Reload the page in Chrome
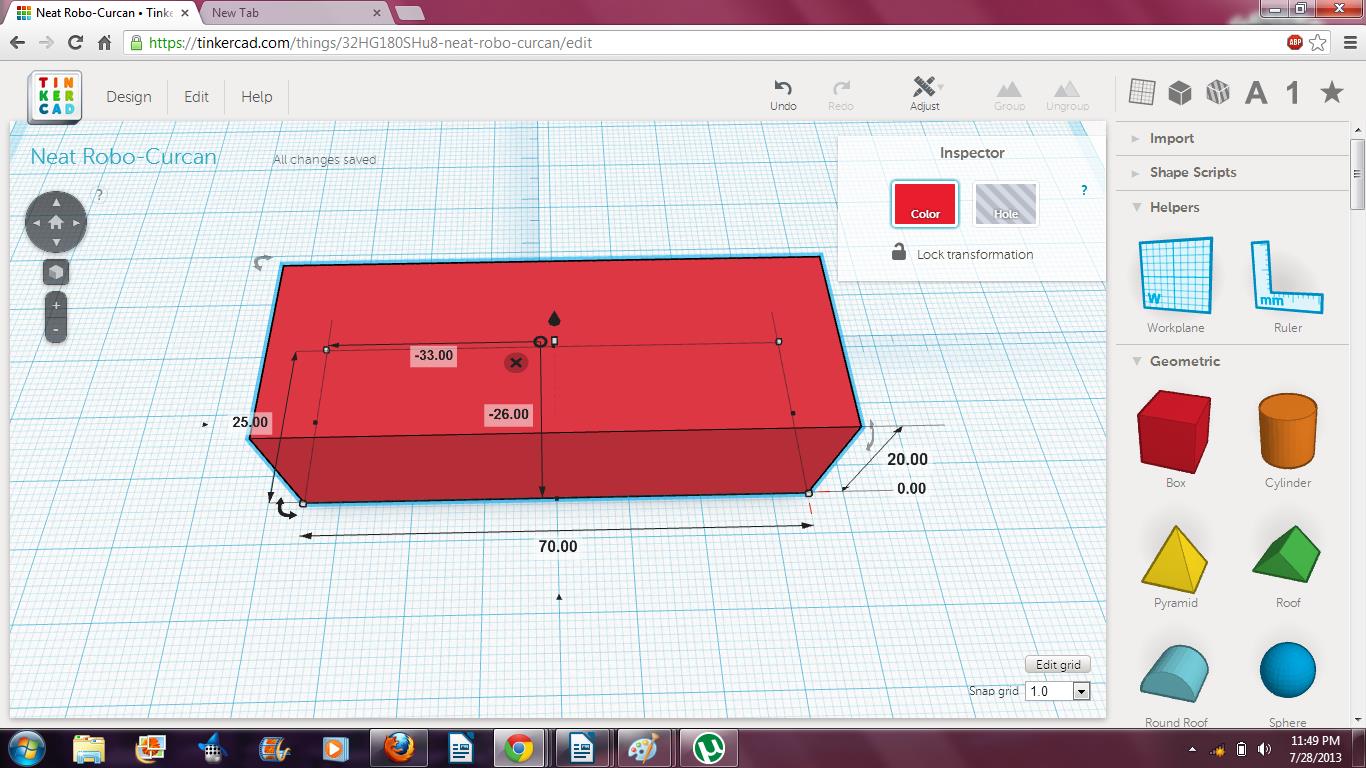 pyautogui.click(x=75, y=43)
